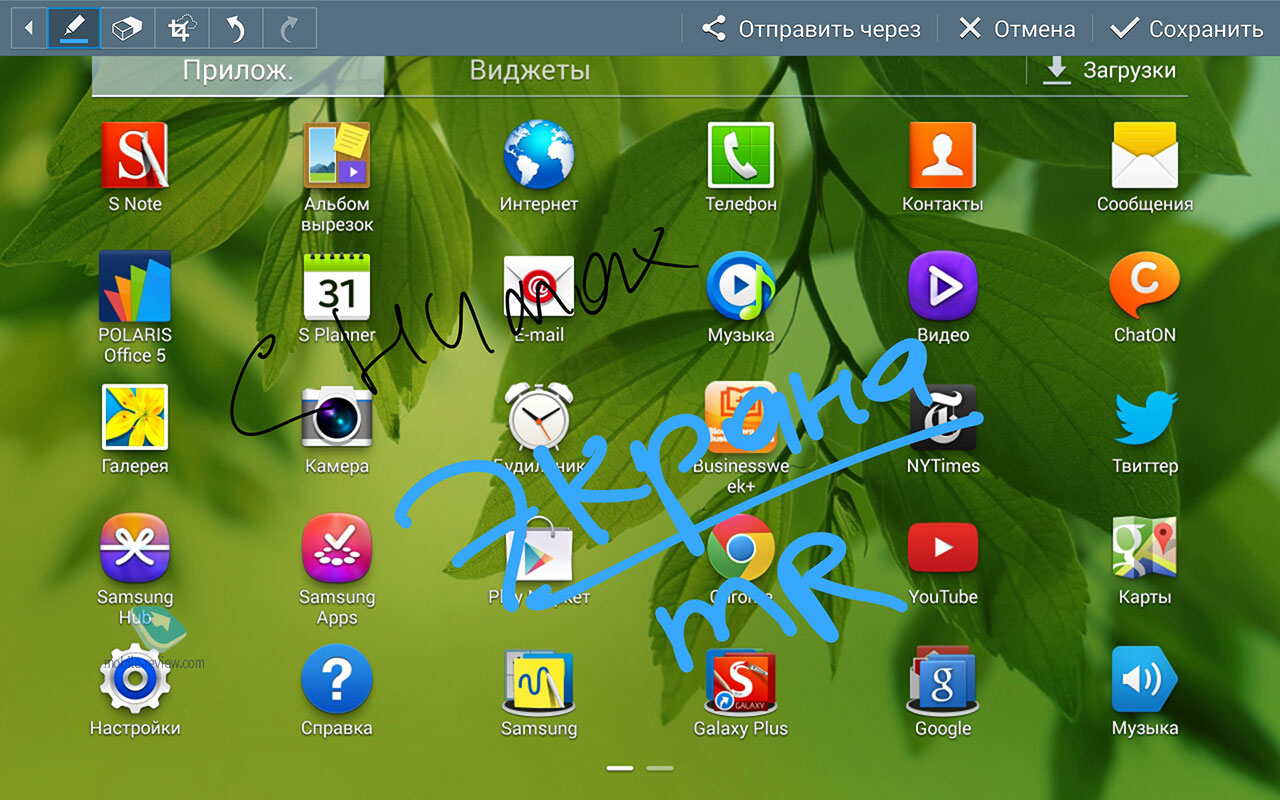The image size is (1280, 800).
Task: Launch Chrome browser
Action: [x=741, y=559]
